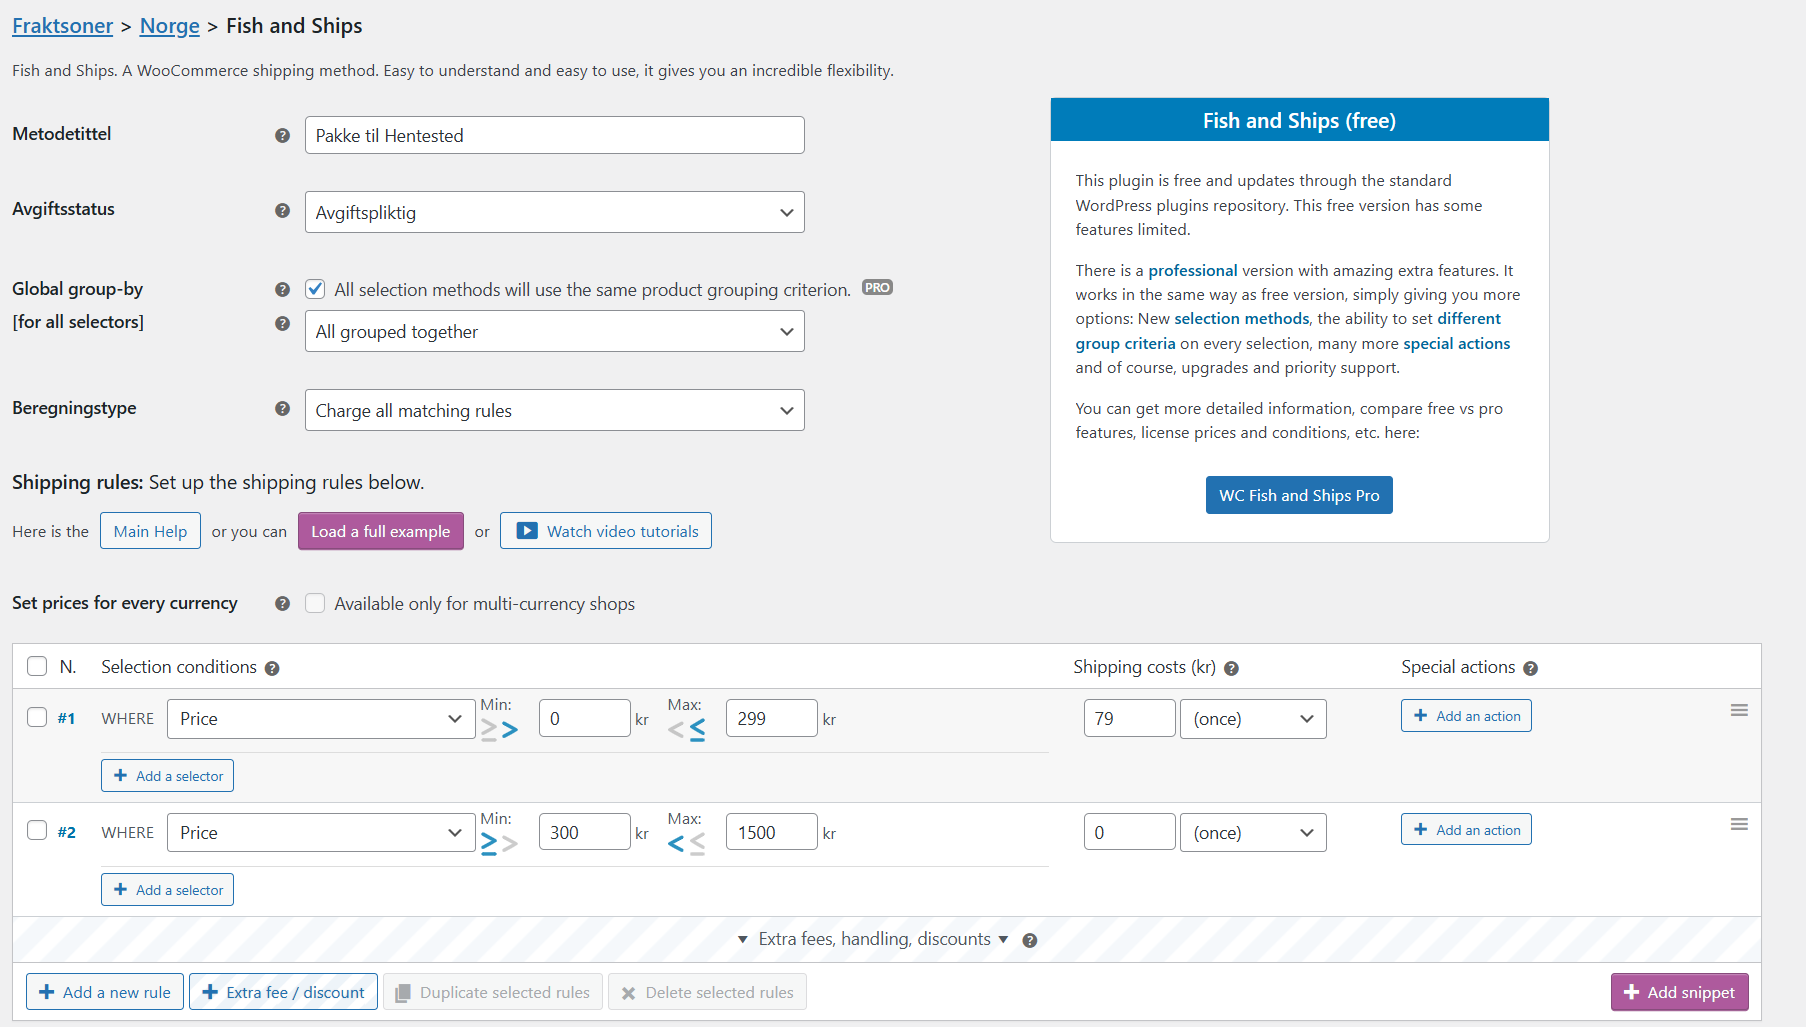Select less-than-or-equal max operator in rule #1
This screenshot has width=1806, height=1027.
pos(698,730)
